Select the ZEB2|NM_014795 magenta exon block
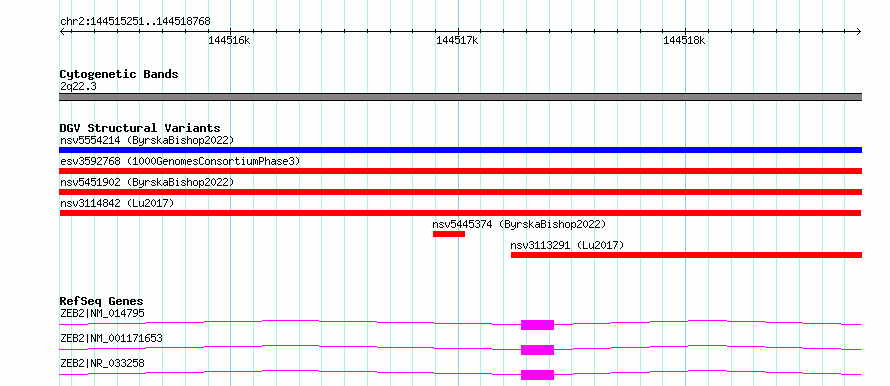 click(538, 325)
